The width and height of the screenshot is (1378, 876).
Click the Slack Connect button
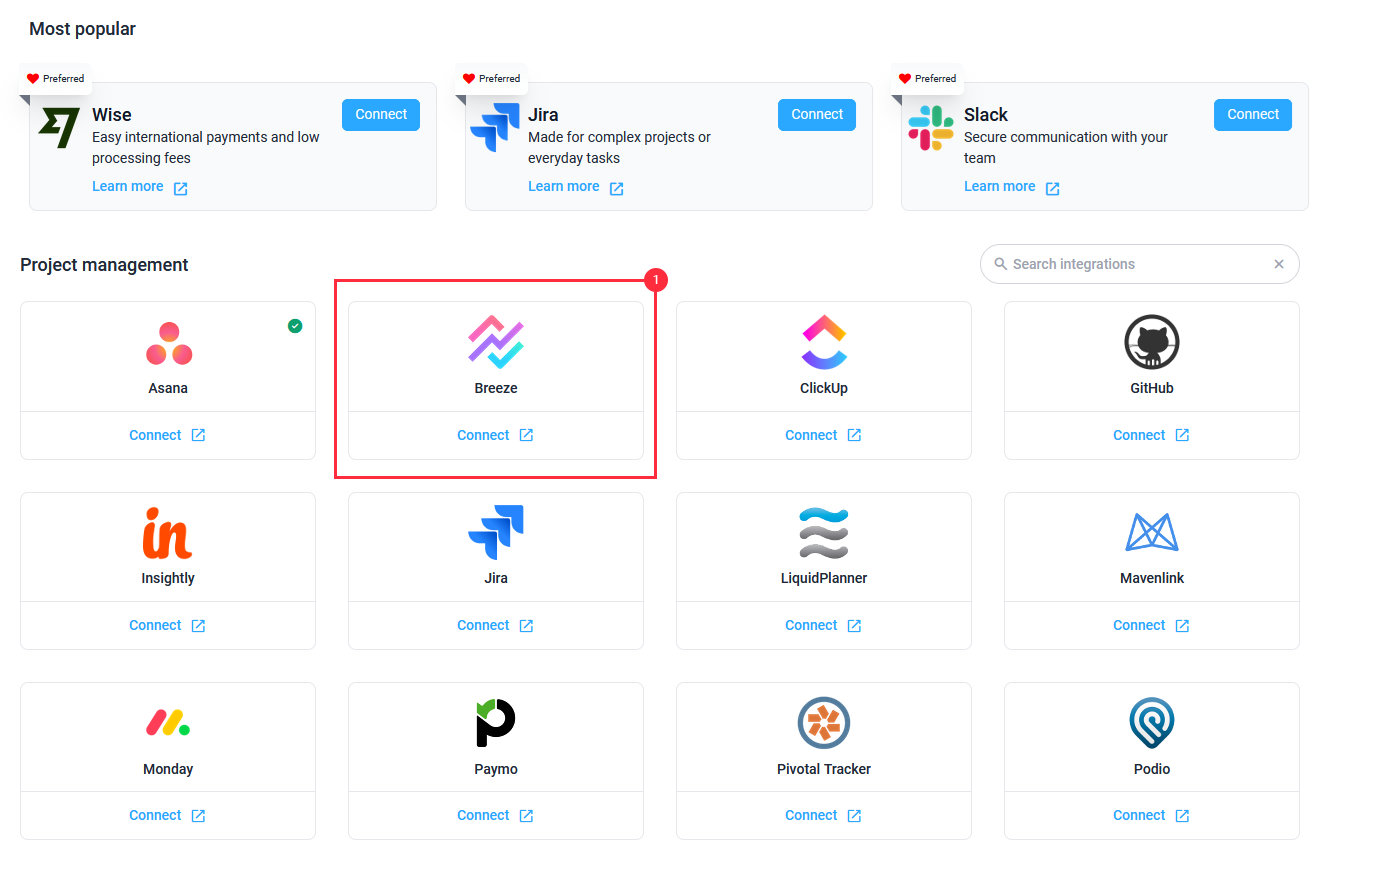(1253, 115)
